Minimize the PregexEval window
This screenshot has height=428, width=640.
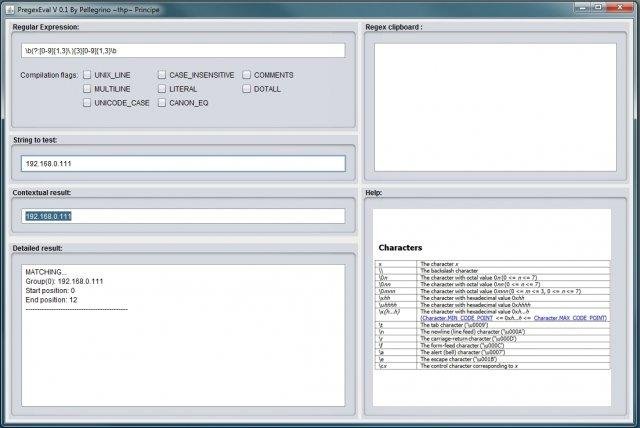[582, 7]
